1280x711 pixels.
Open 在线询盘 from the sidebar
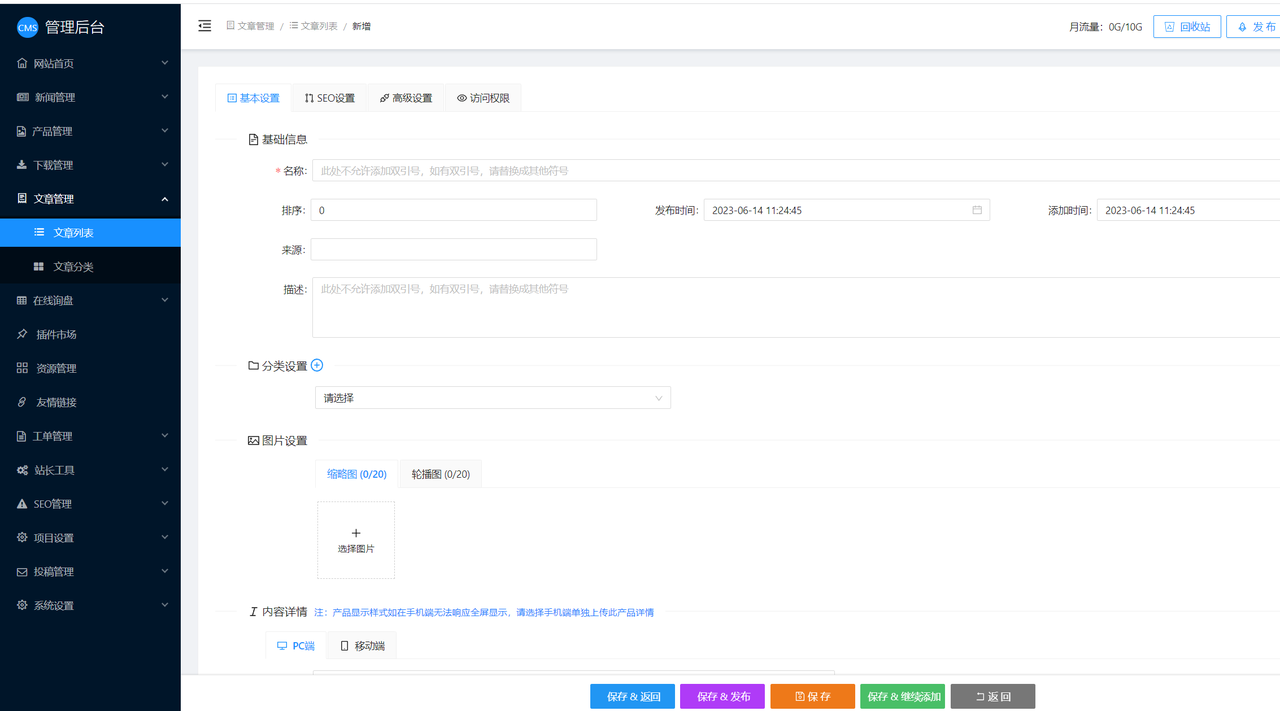pos(62,300)
